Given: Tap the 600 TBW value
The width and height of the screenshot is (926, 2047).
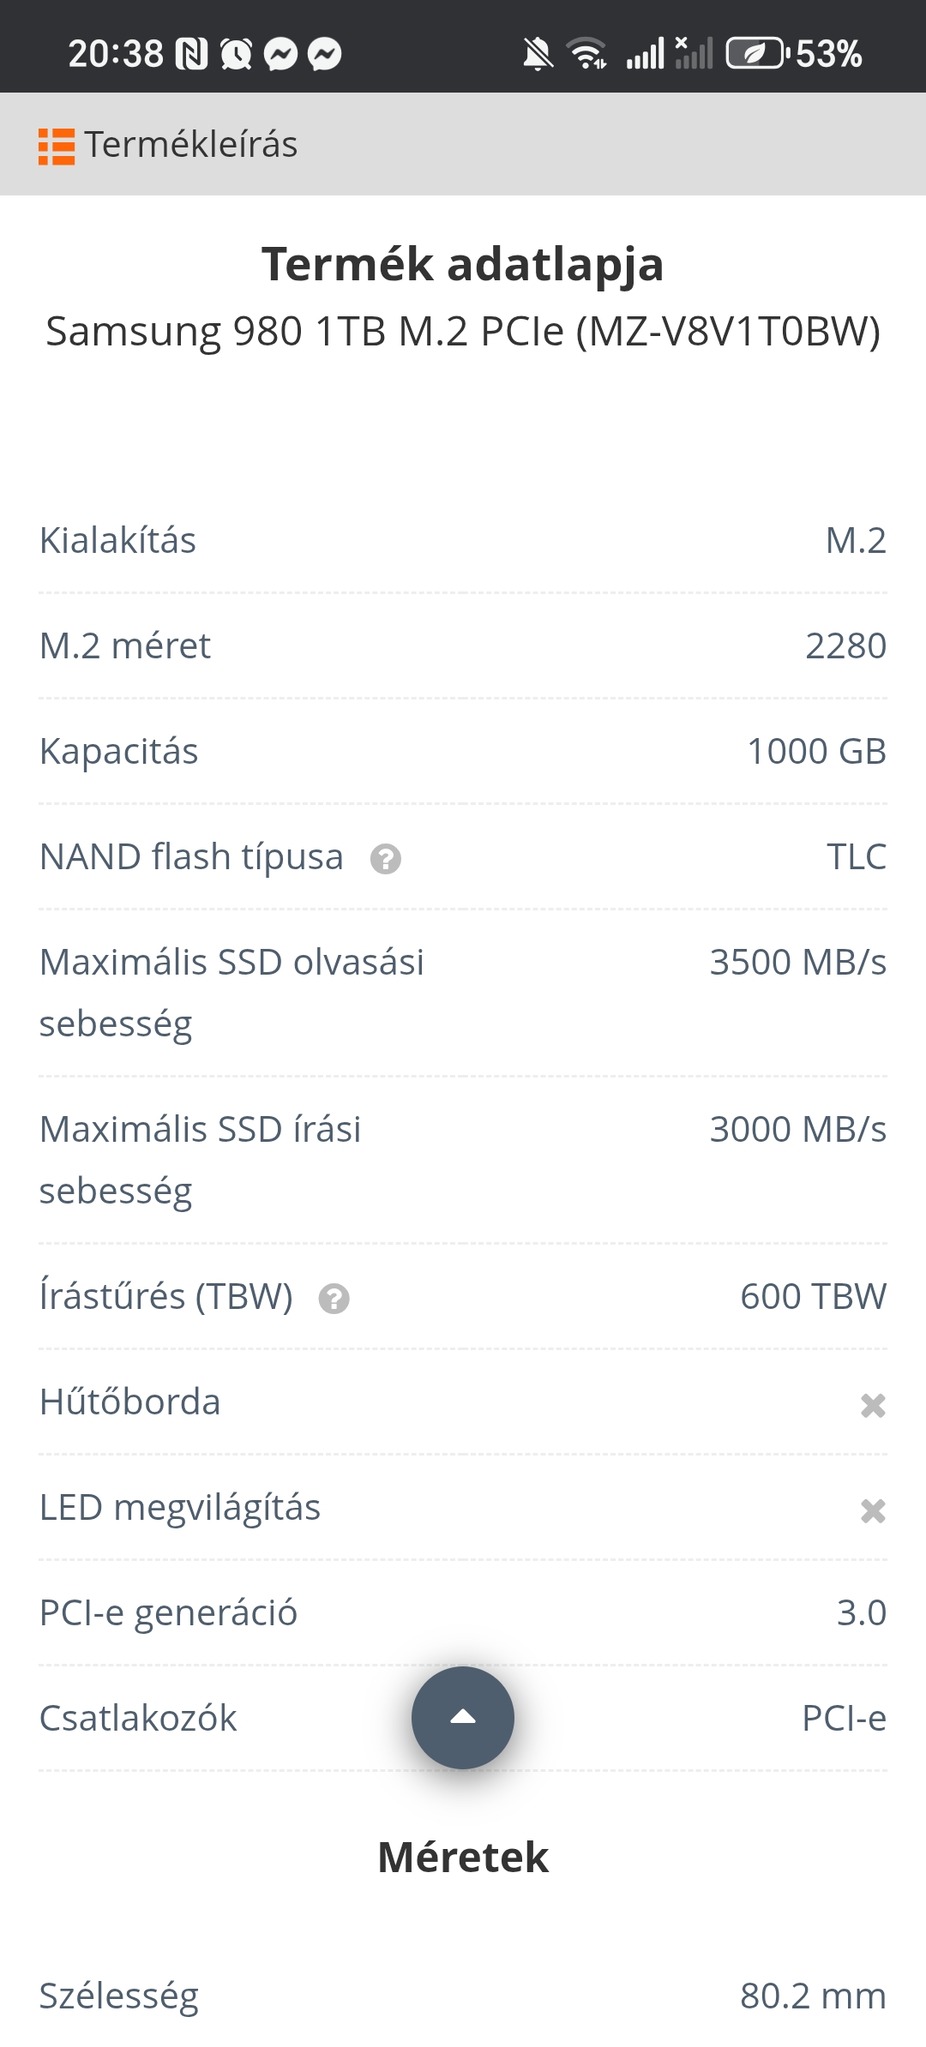Looking at the screenshot, I should point(812,1297).
